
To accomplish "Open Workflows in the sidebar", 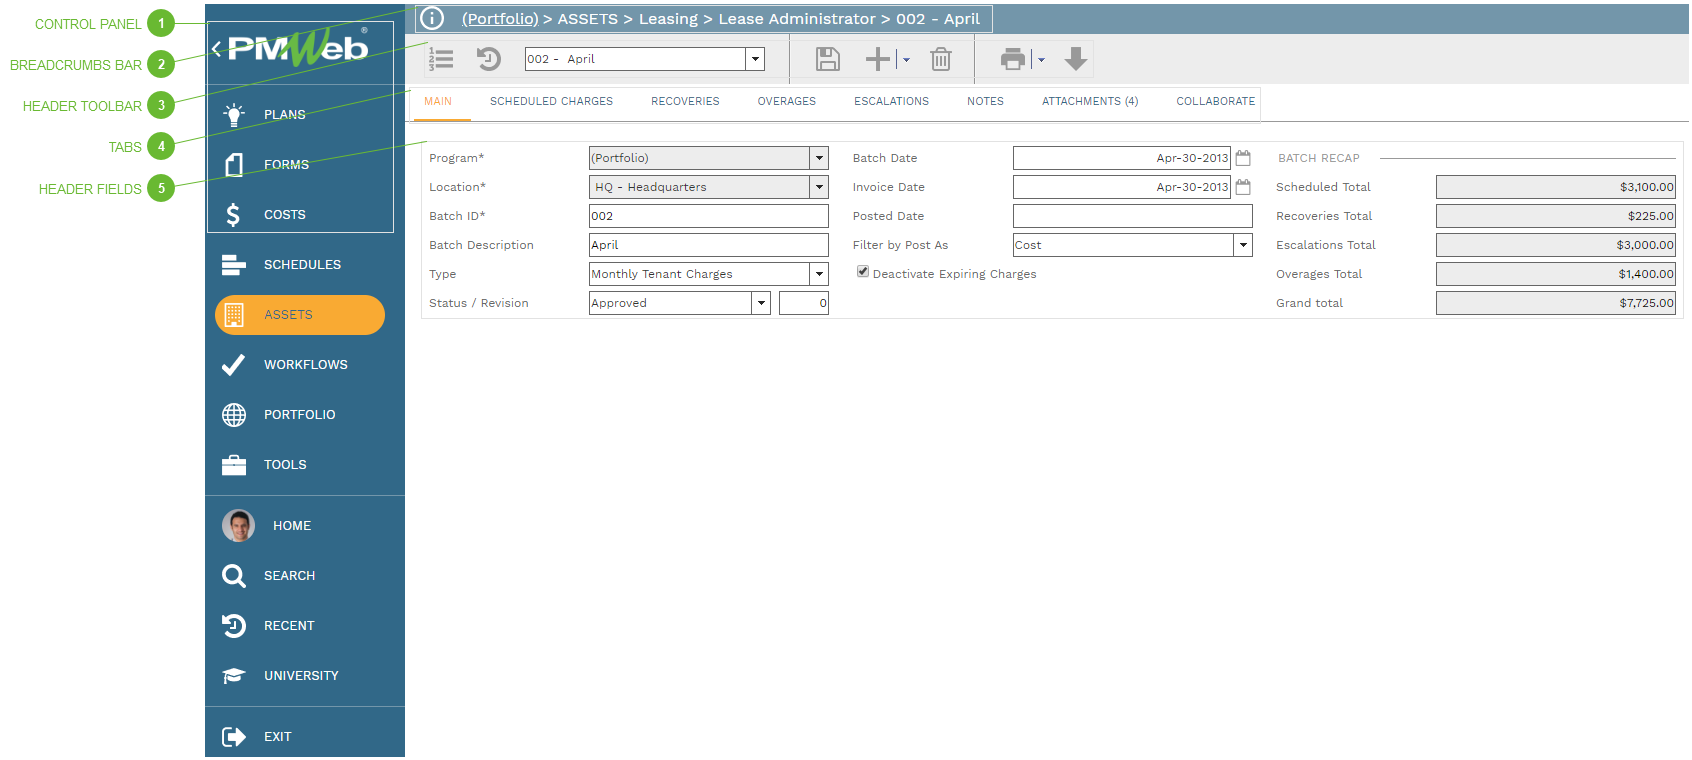I will [305, 365].
